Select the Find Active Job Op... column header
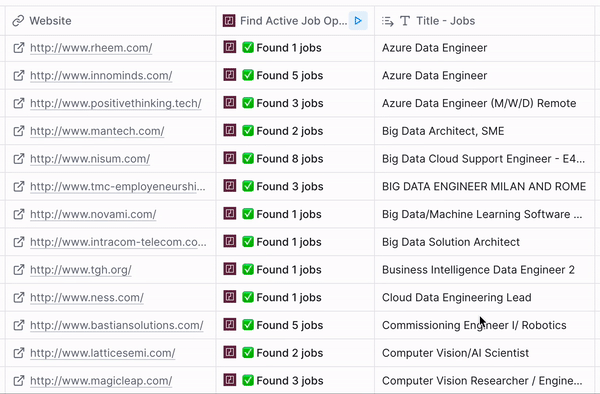The image size is (600, 394). pos(295,21)
